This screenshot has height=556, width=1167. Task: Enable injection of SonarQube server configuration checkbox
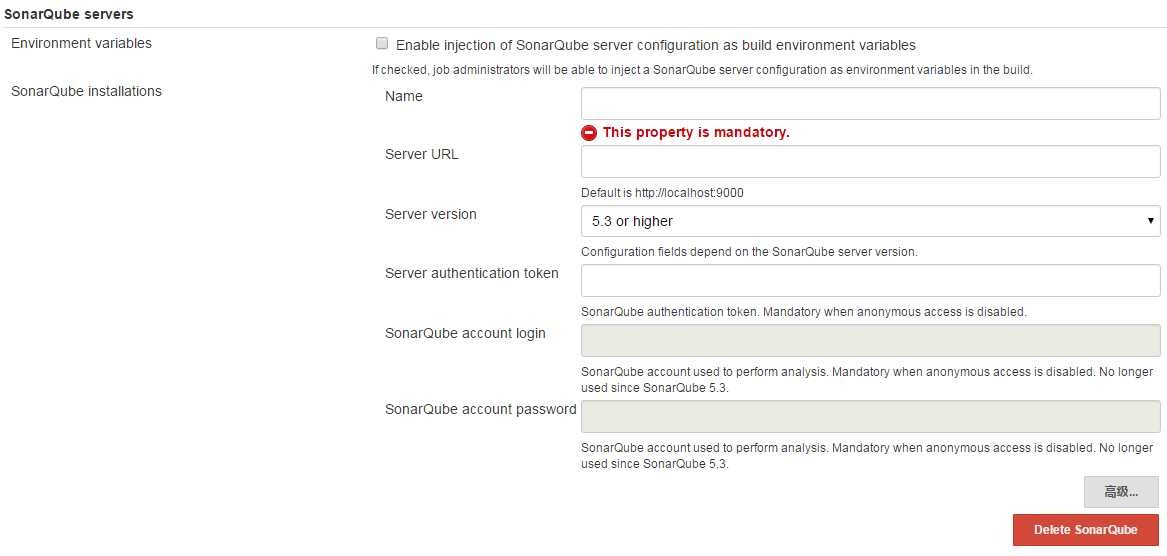tap(382, 43)
